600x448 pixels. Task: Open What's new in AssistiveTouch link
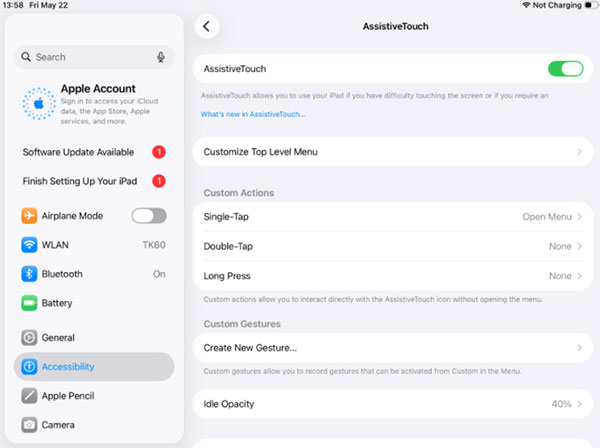tap(253, 114)
